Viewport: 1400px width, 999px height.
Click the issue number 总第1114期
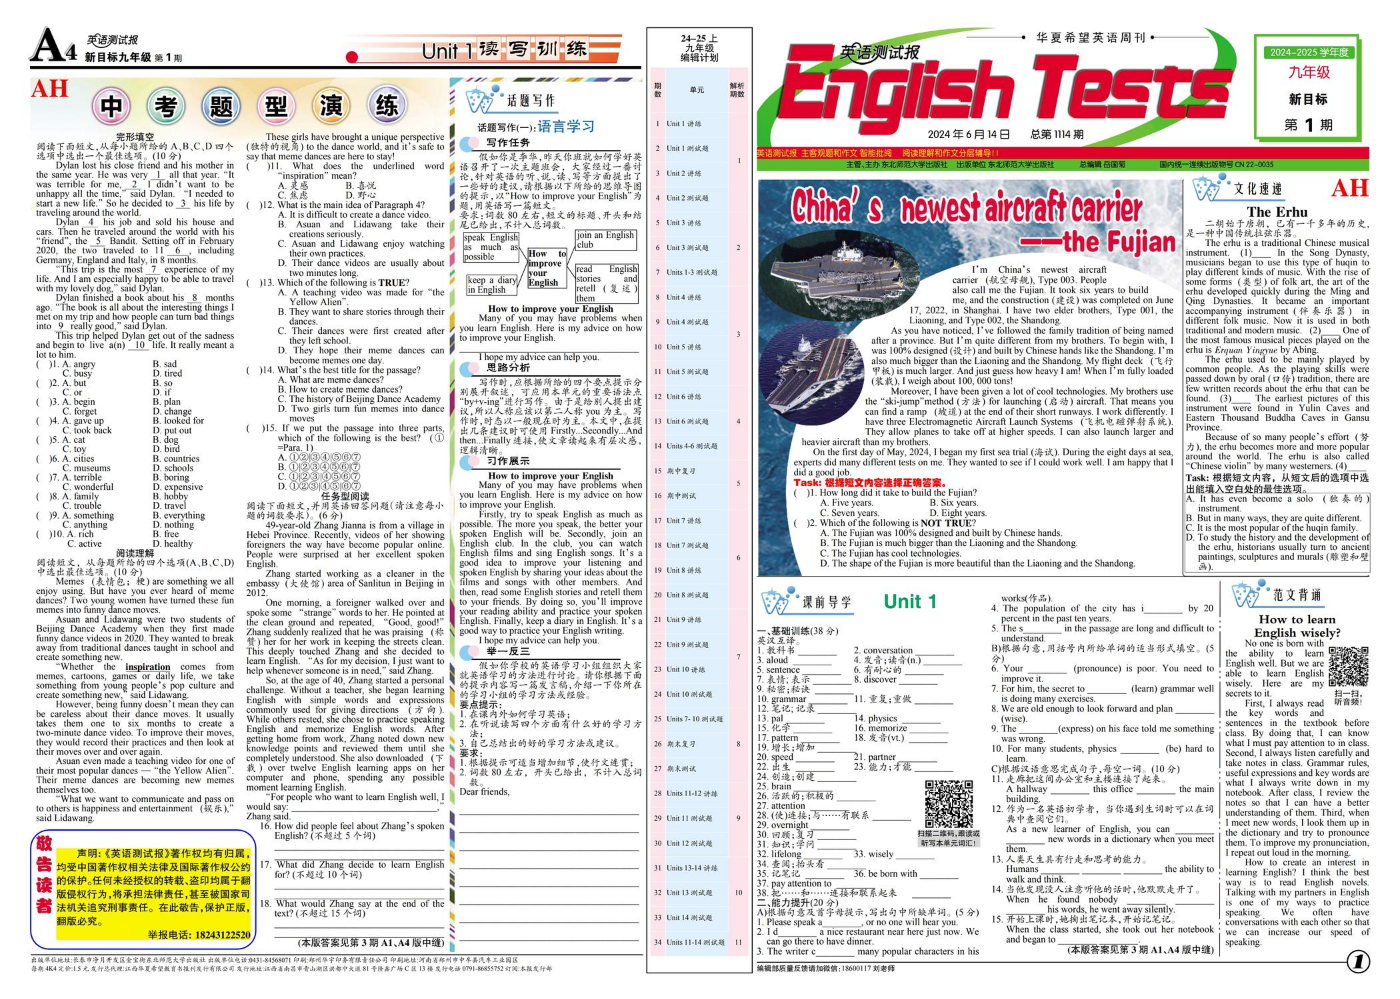(x=1056, y=134)
